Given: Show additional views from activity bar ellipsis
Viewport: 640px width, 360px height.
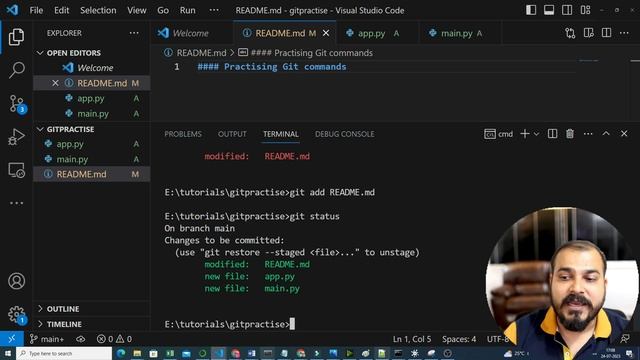Looking at the screenshot, I should [16, 203].
